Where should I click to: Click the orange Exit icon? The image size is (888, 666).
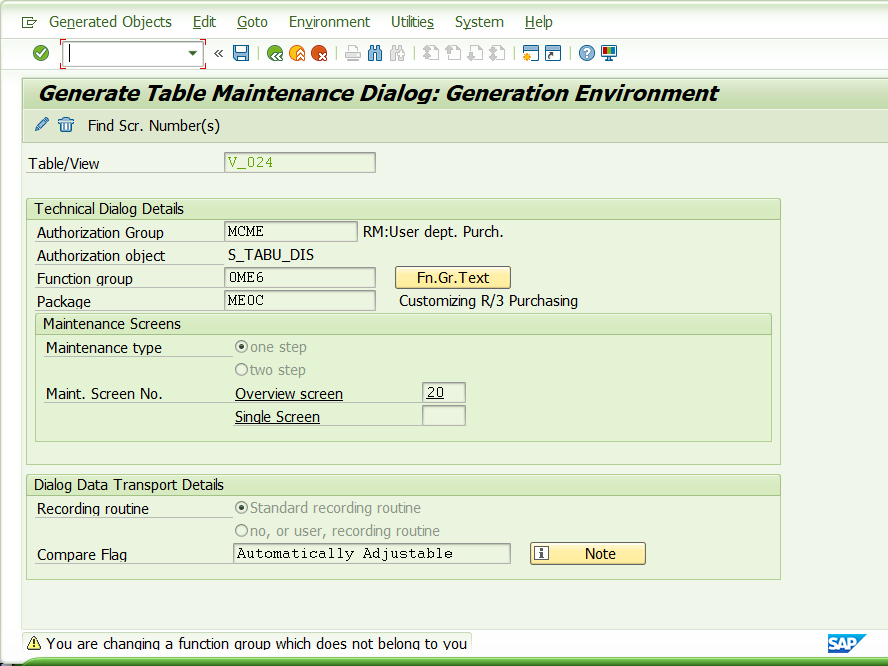(297, 53)
